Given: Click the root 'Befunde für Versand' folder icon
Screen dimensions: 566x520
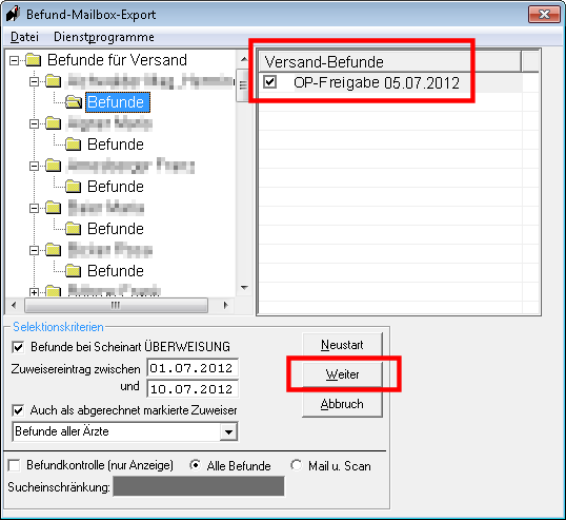Looking at the screenshot, I should pyautogui.click(x=33, y=60).
